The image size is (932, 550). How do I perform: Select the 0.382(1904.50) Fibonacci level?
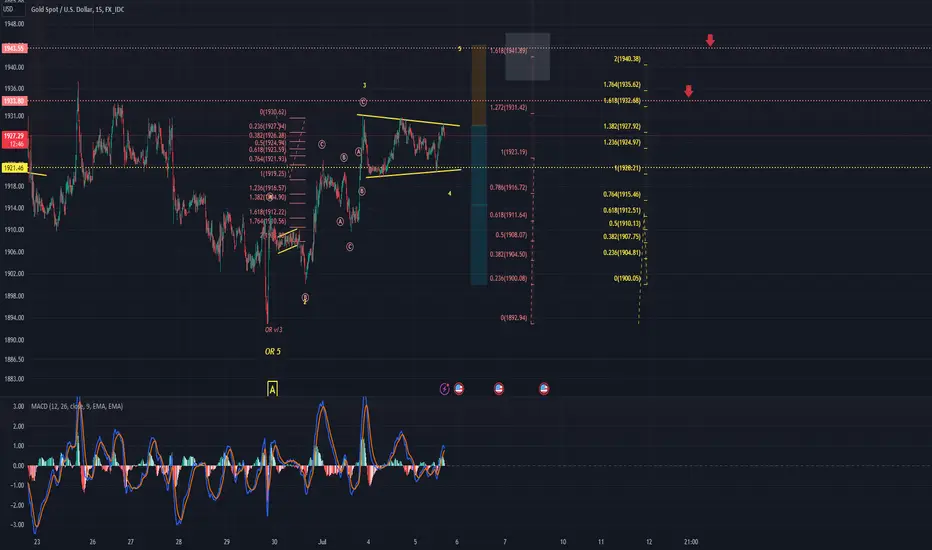click(508, 254)
